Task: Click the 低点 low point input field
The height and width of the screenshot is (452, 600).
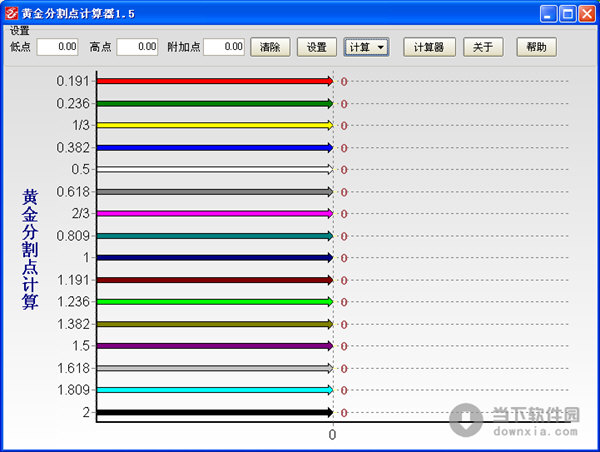Action: 57,47
